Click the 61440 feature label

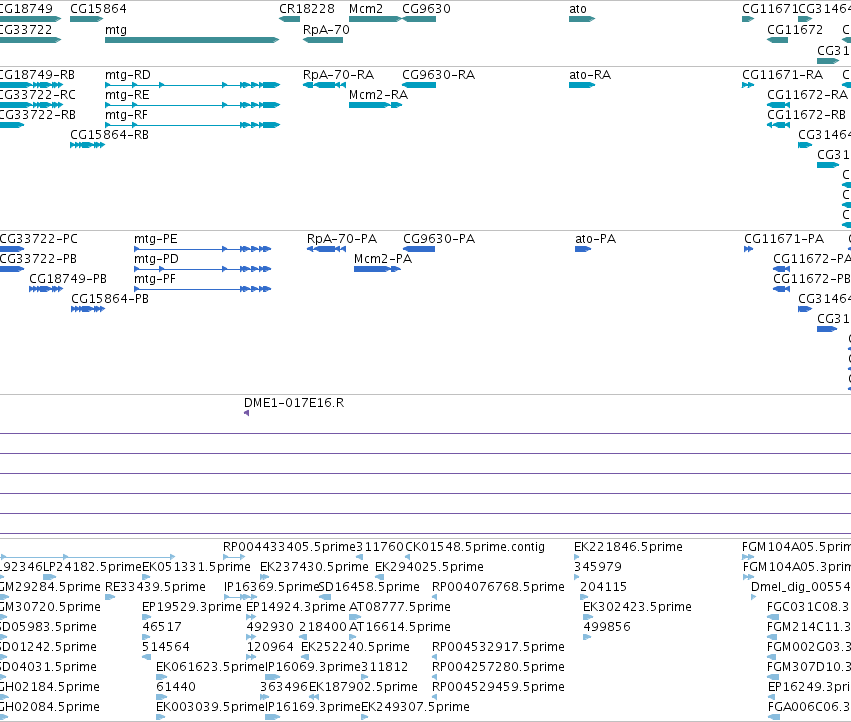click(x=176, y=687)
